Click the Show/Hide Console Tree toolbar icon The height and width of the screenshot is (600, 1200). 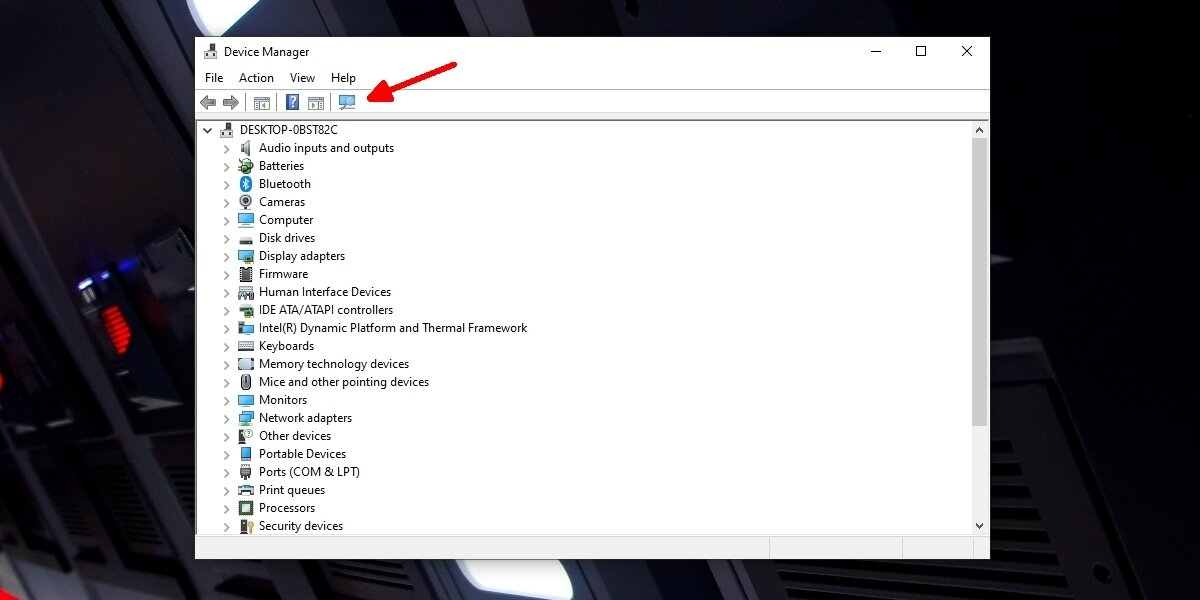[x=261, y=101]
